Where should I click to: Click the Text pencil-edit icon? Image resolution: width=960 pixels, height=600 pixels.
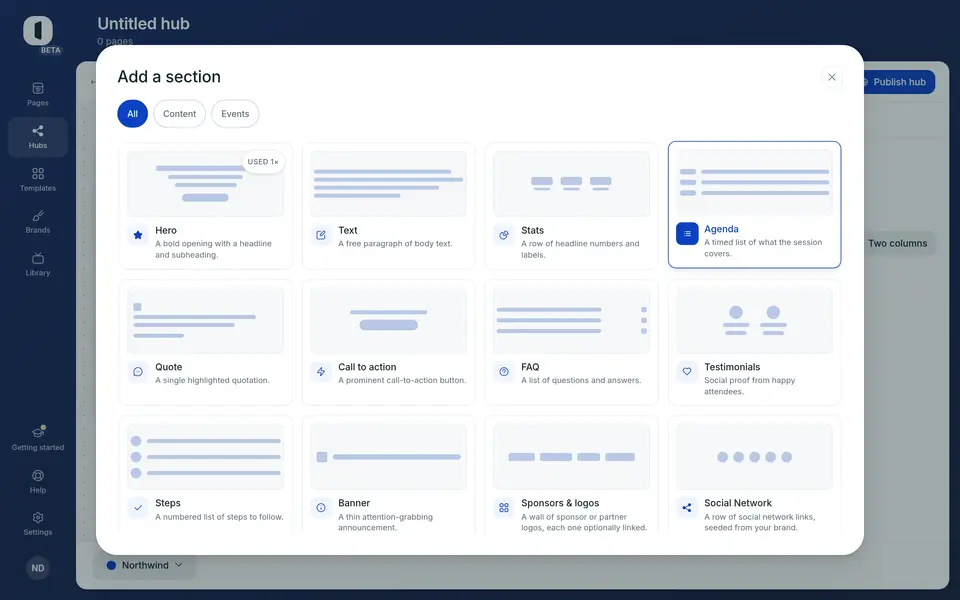click(x=321, y=235)
